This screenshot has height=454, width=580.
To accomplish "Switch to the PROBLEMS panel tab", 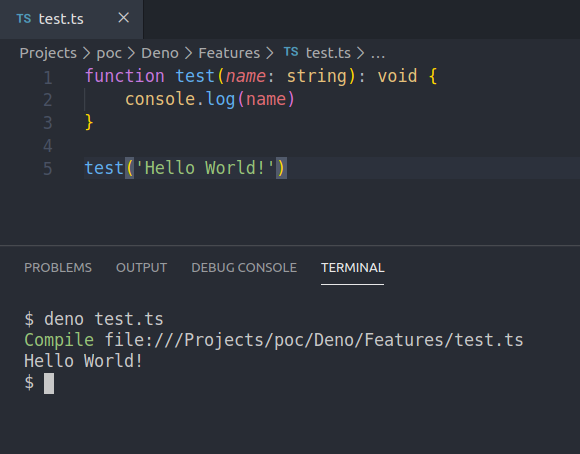I will point(58,268).
